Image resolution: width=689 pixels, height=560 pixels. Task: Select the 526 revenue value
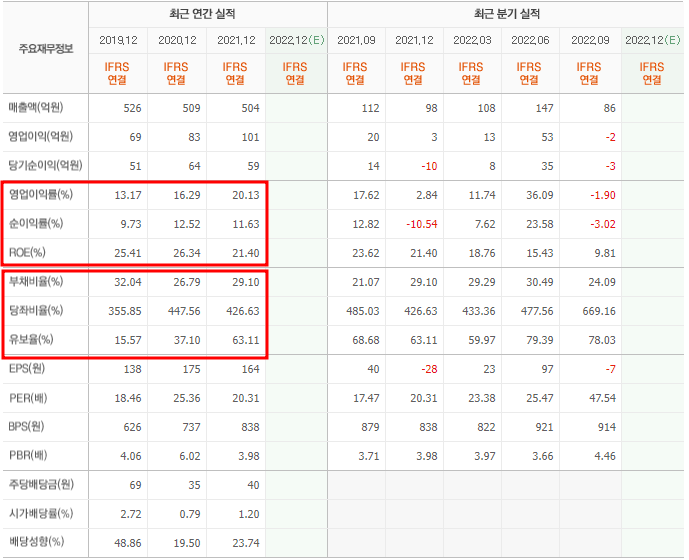click(132, 108)
